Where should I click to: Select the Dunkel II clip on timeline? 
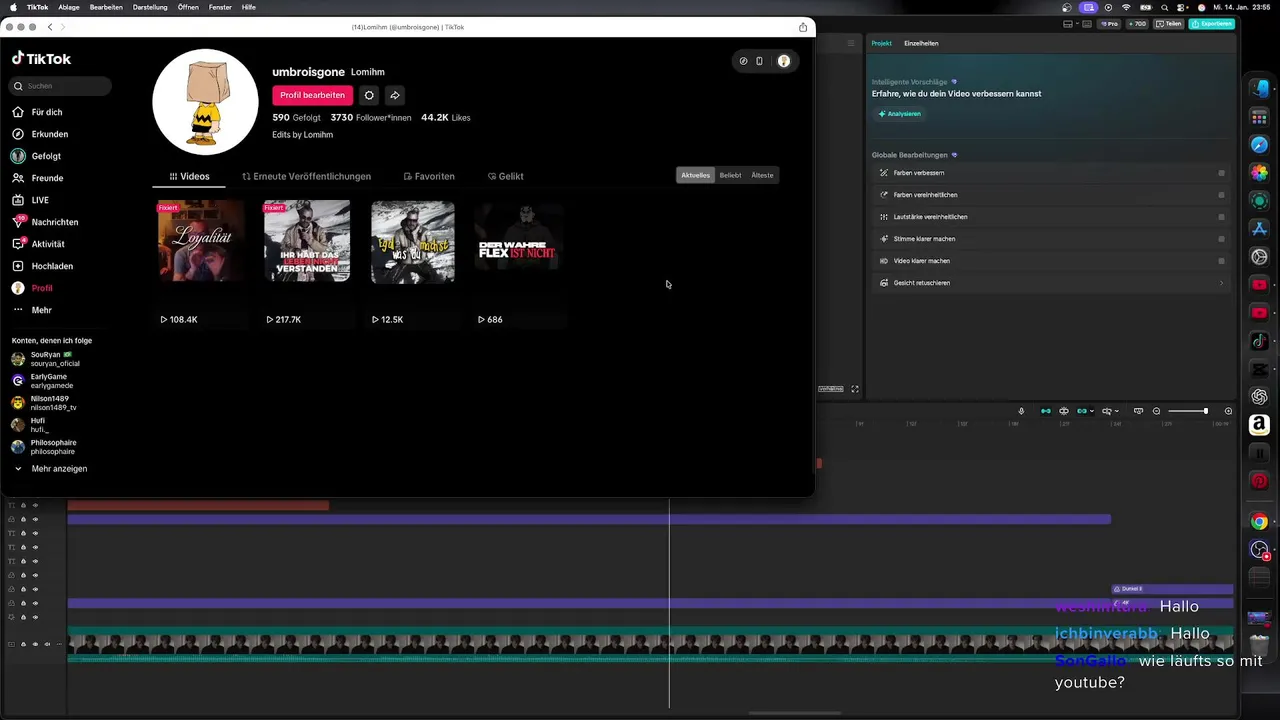pyautogui.click(x=1172, y=589)
